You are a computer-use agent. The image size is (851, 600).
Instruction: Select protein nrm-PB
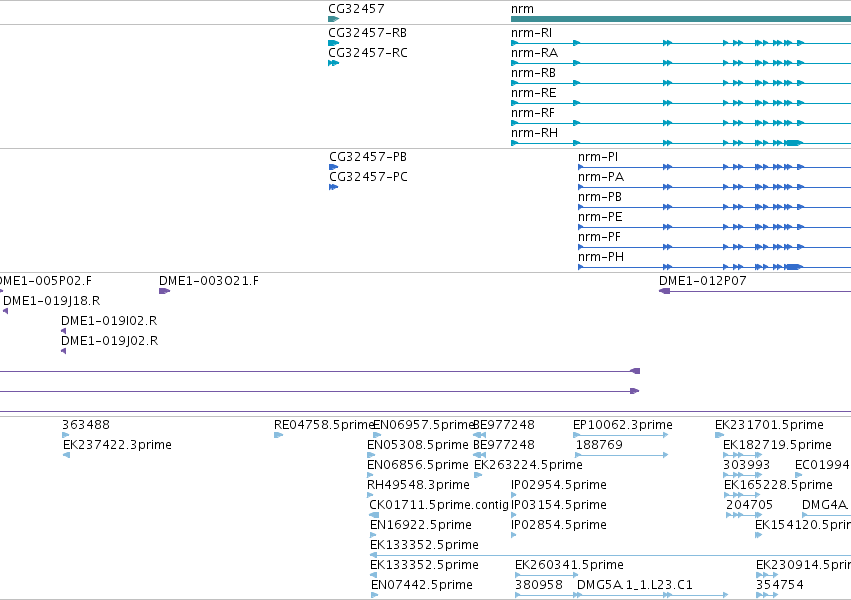pyautogui.click(x=600, y=197)
